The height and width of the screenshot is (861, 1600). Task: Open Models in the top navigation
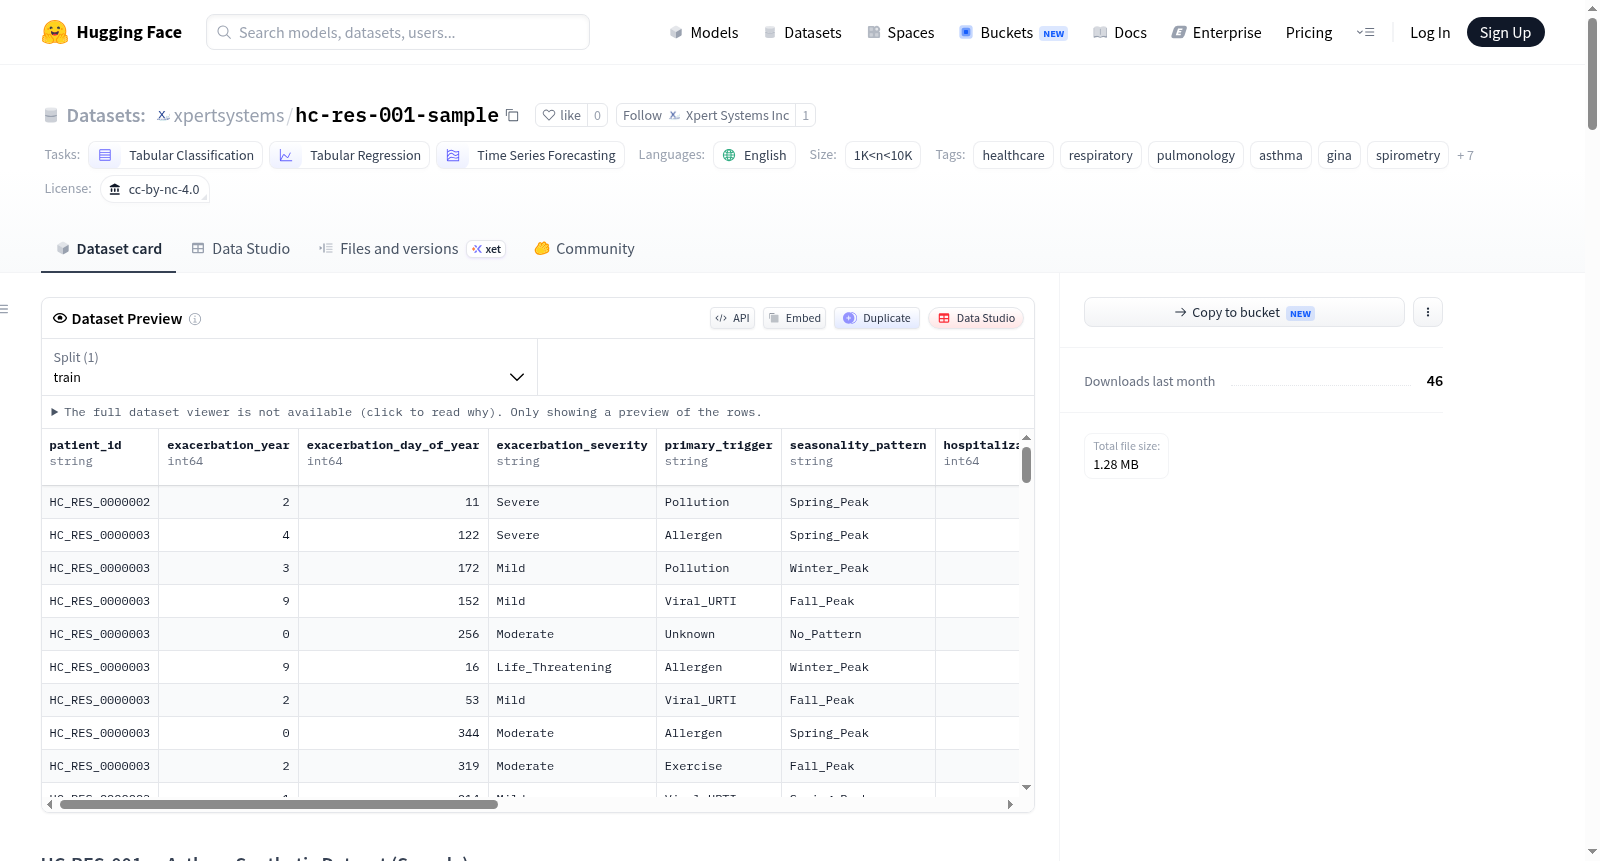coord(704,32)
